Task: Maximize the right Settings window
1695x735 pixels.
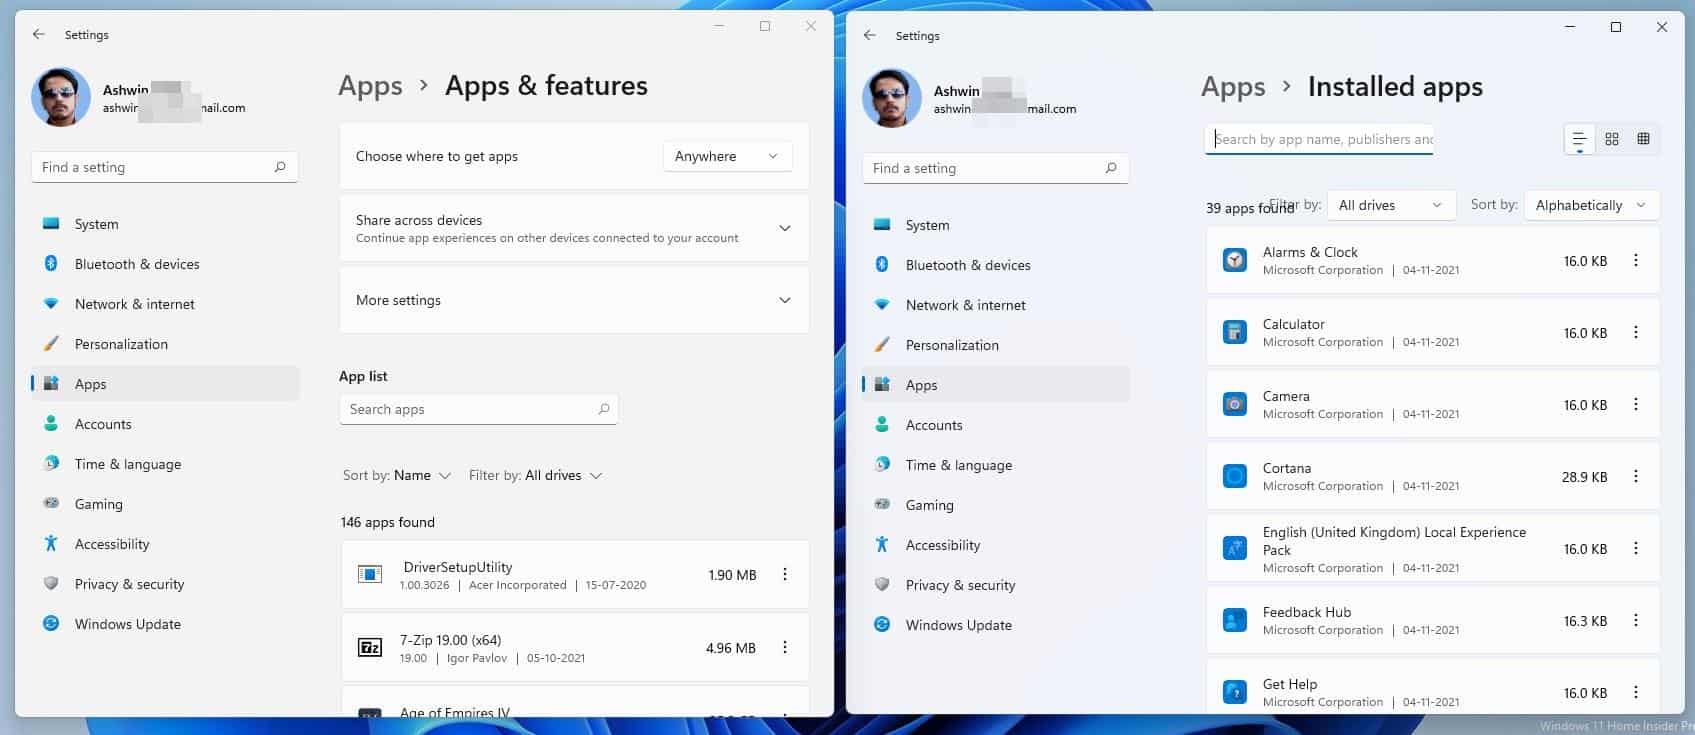Action: [x=1616, y=27]
